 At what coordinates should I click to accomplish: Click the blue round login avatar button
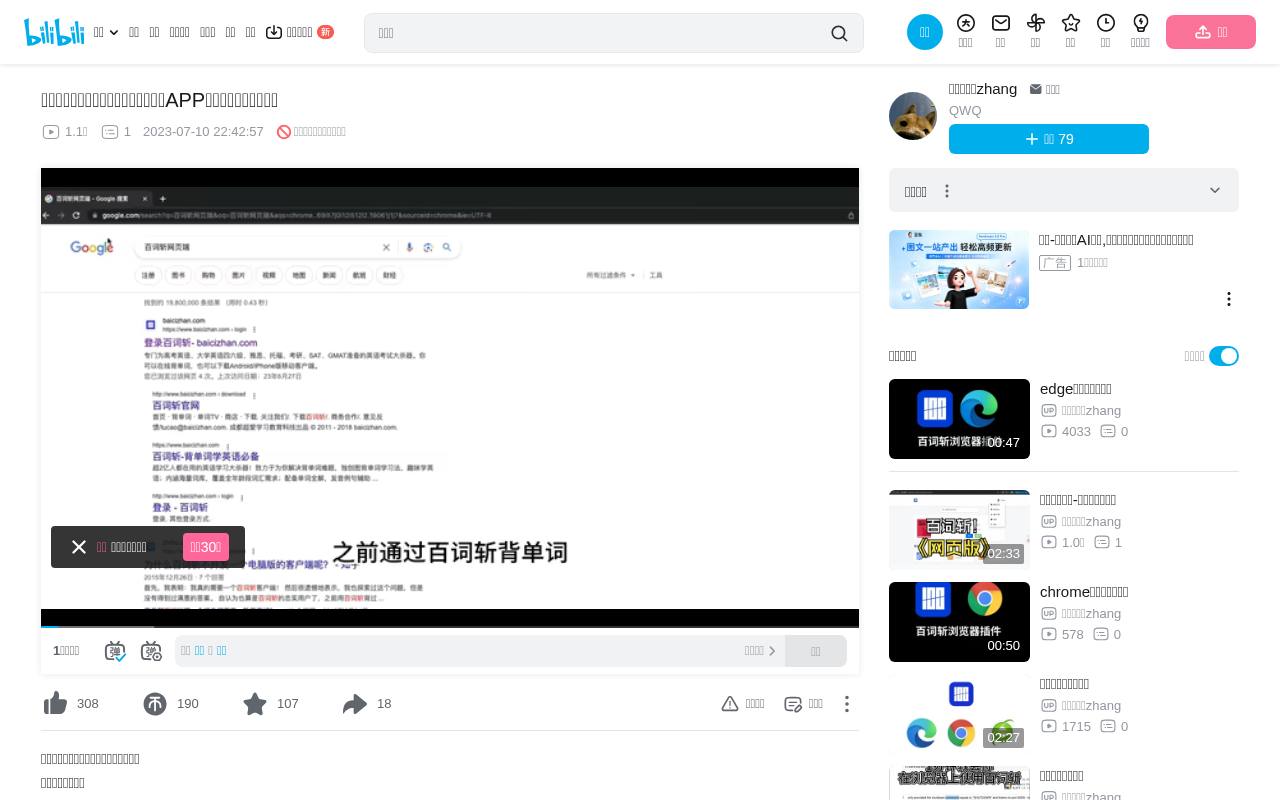[x=925, y=32]
